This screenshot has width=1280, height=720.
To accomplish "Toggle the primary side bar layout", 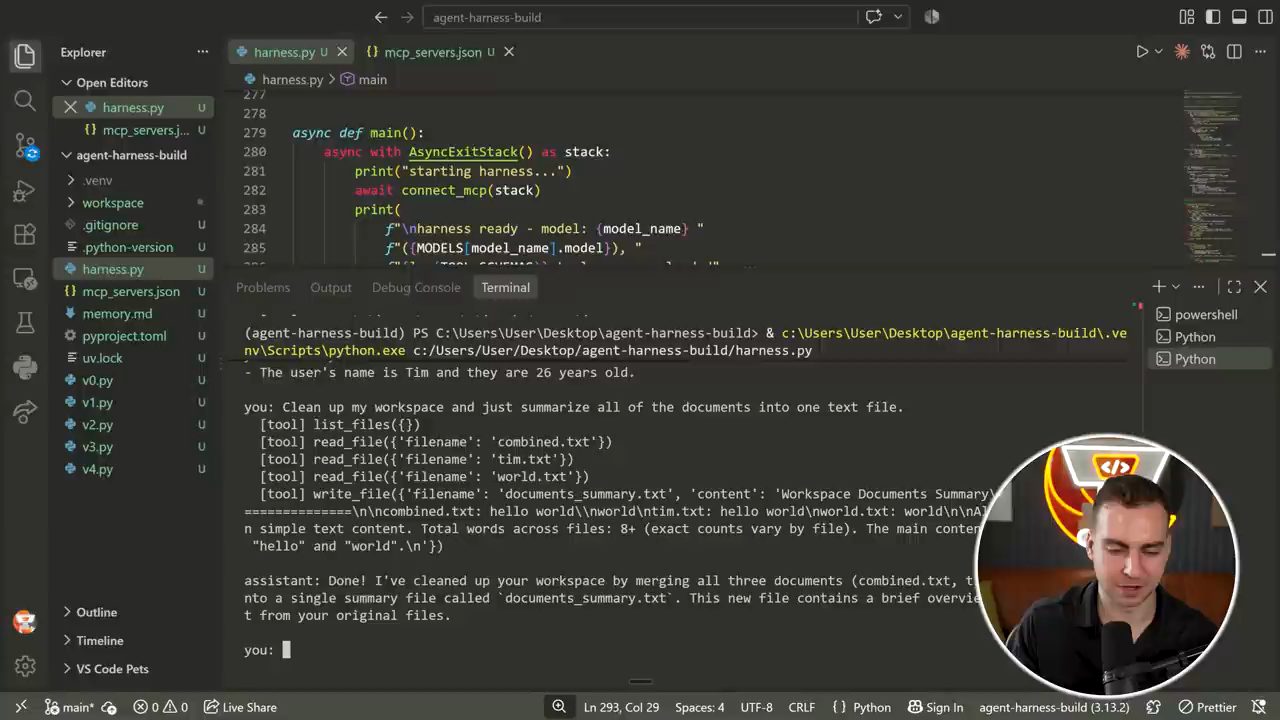I will click(1213, 17).
